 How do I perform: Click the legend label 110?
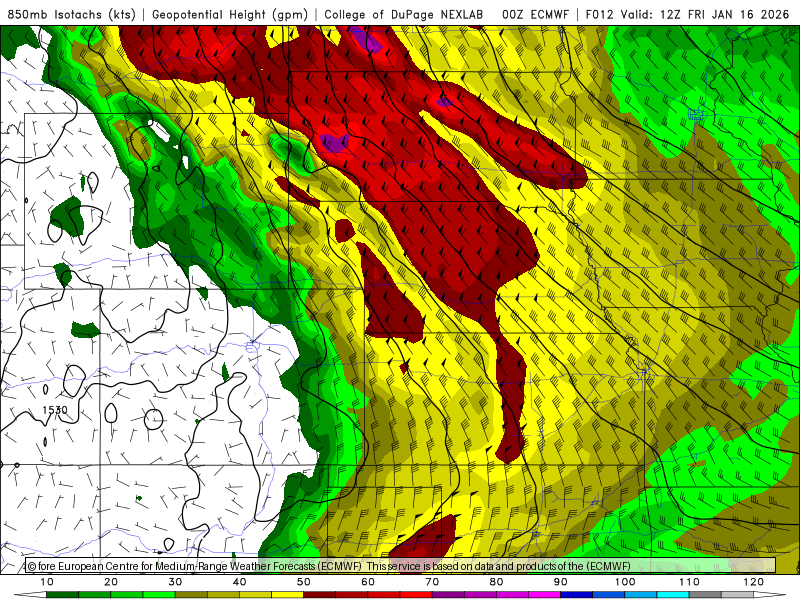coord(689,582)
